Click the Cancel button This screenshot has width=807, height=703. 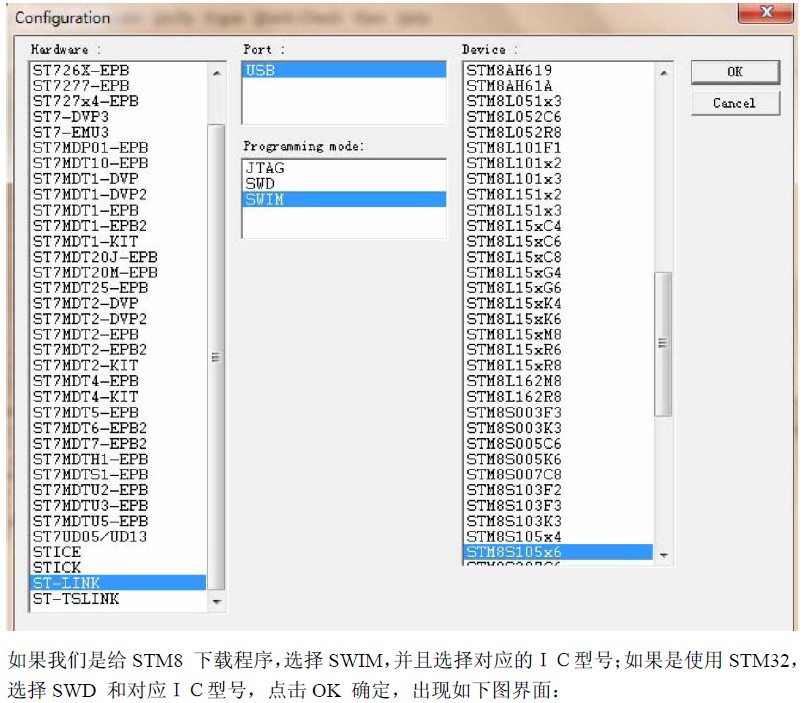coord(735,103)
